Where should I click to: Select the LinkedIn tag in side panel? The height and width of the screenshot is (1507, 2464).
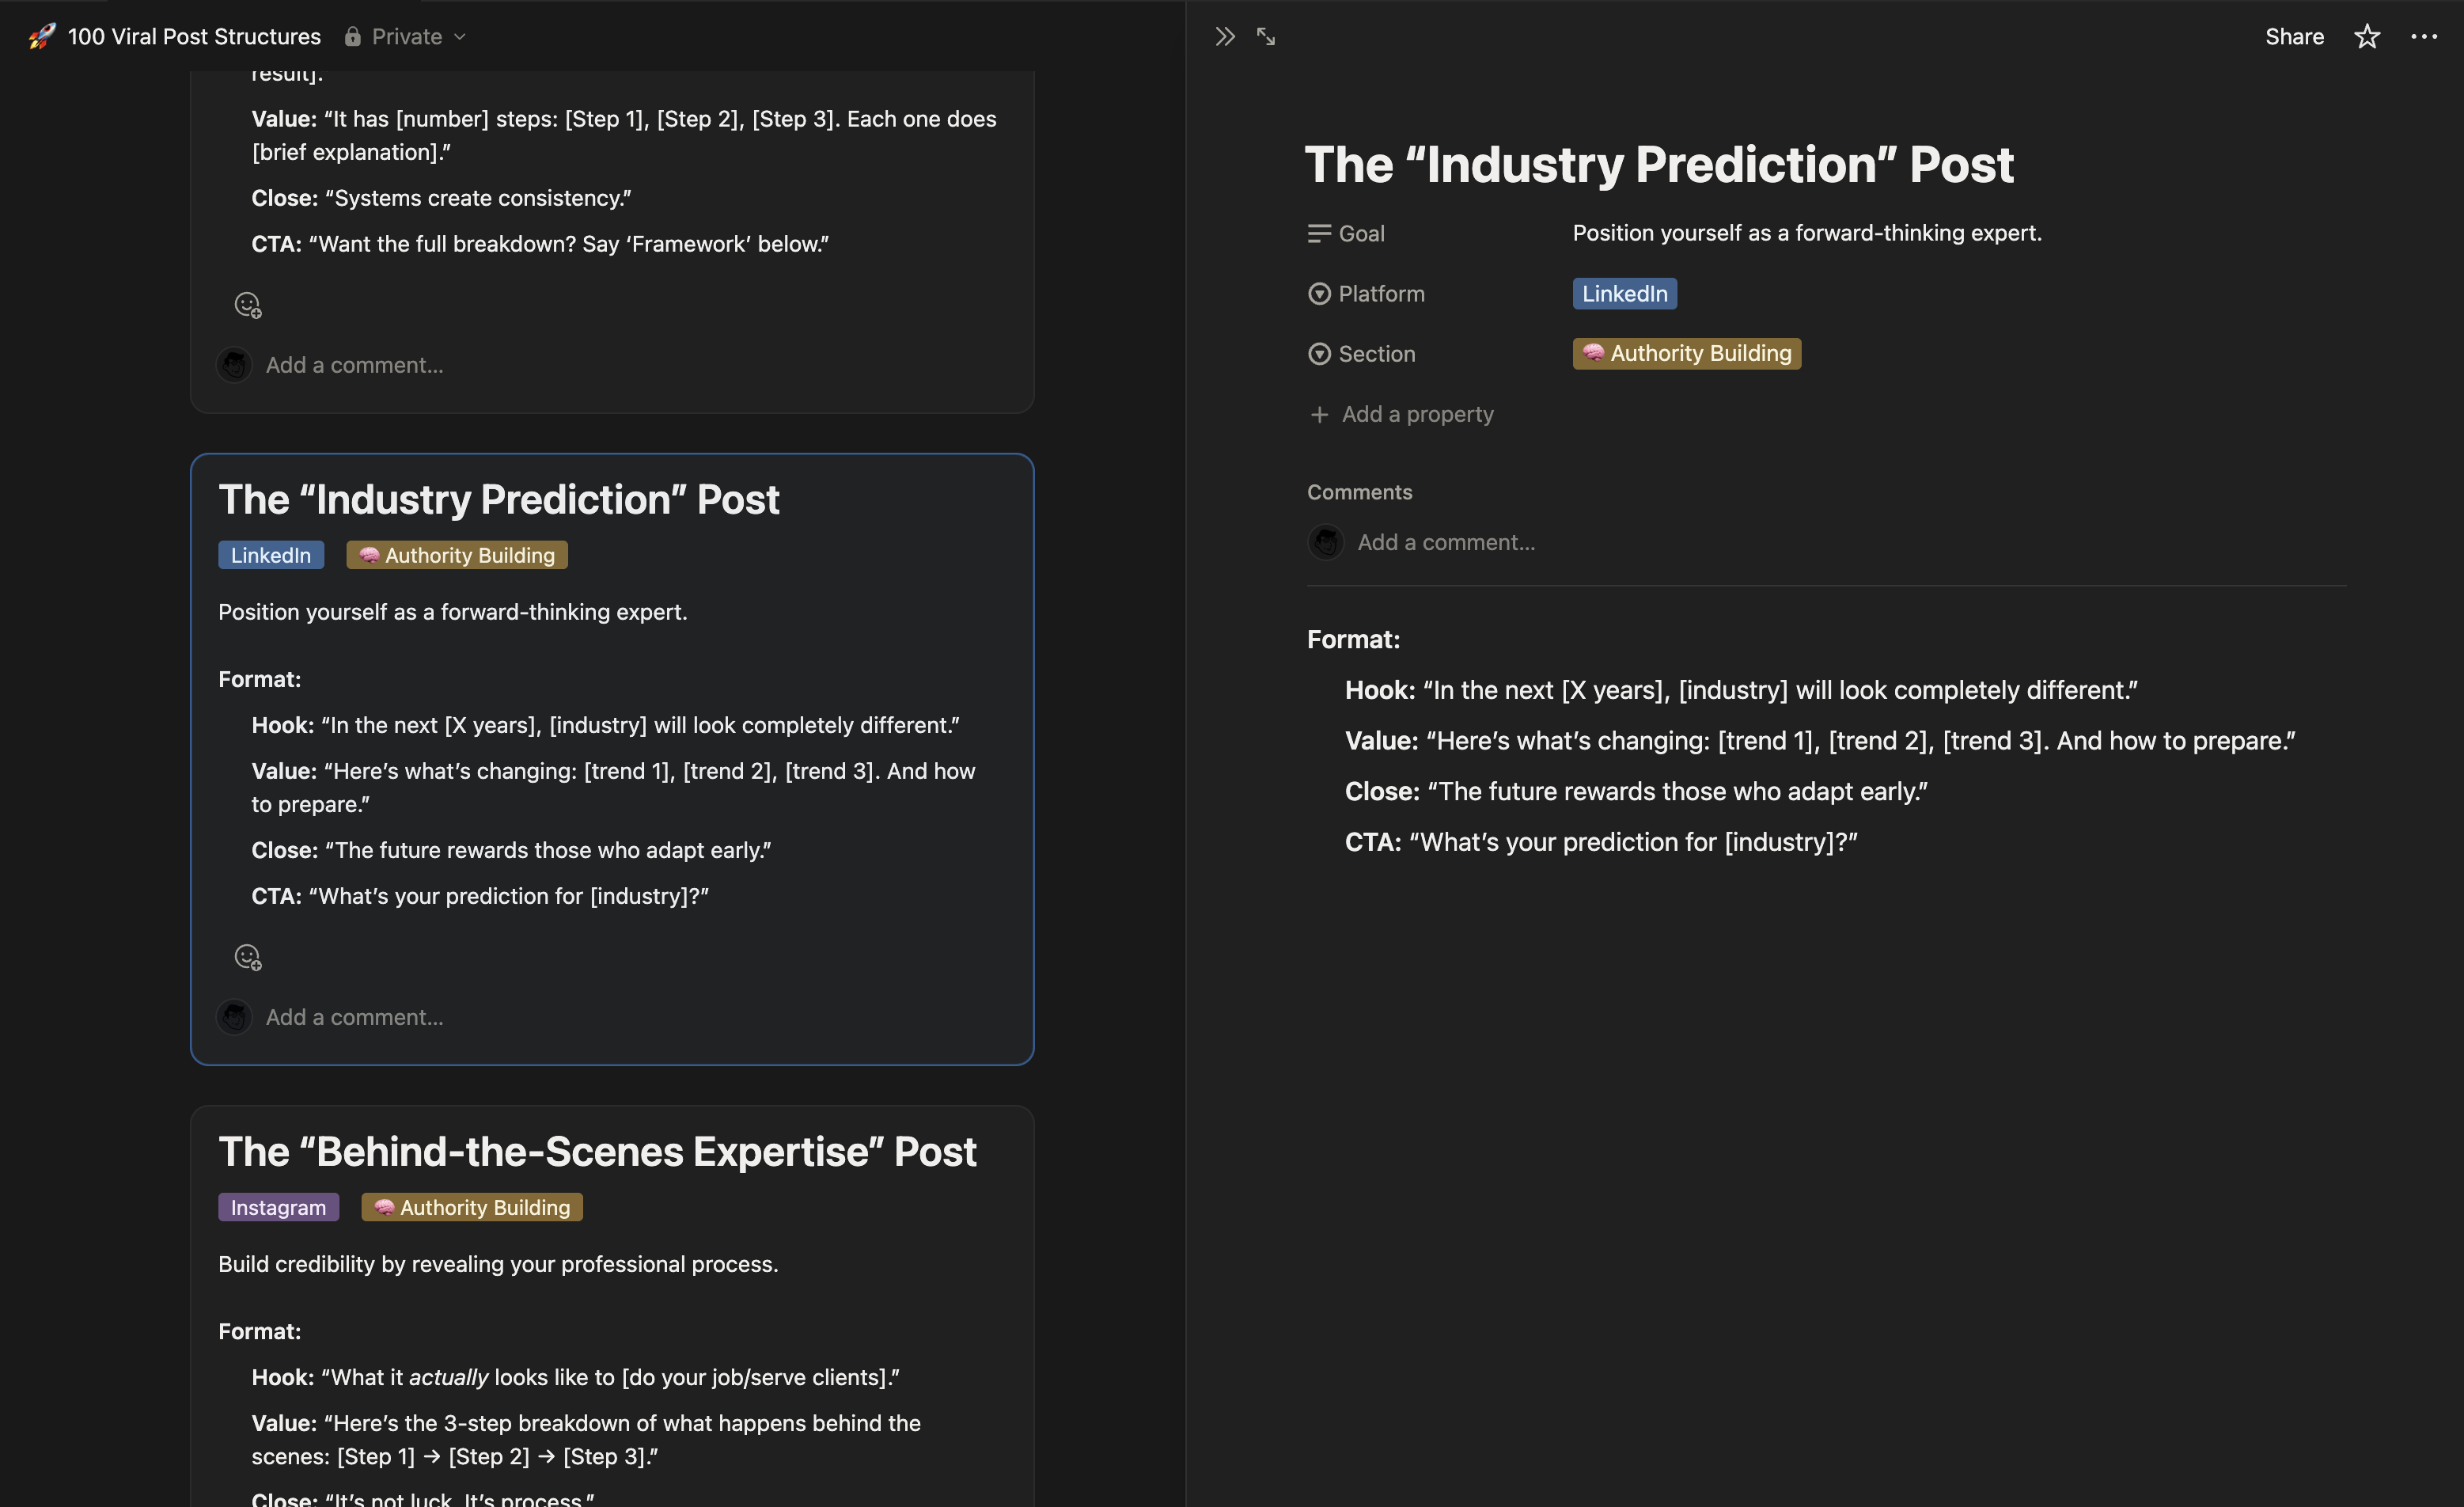(x=1624, y=294)
